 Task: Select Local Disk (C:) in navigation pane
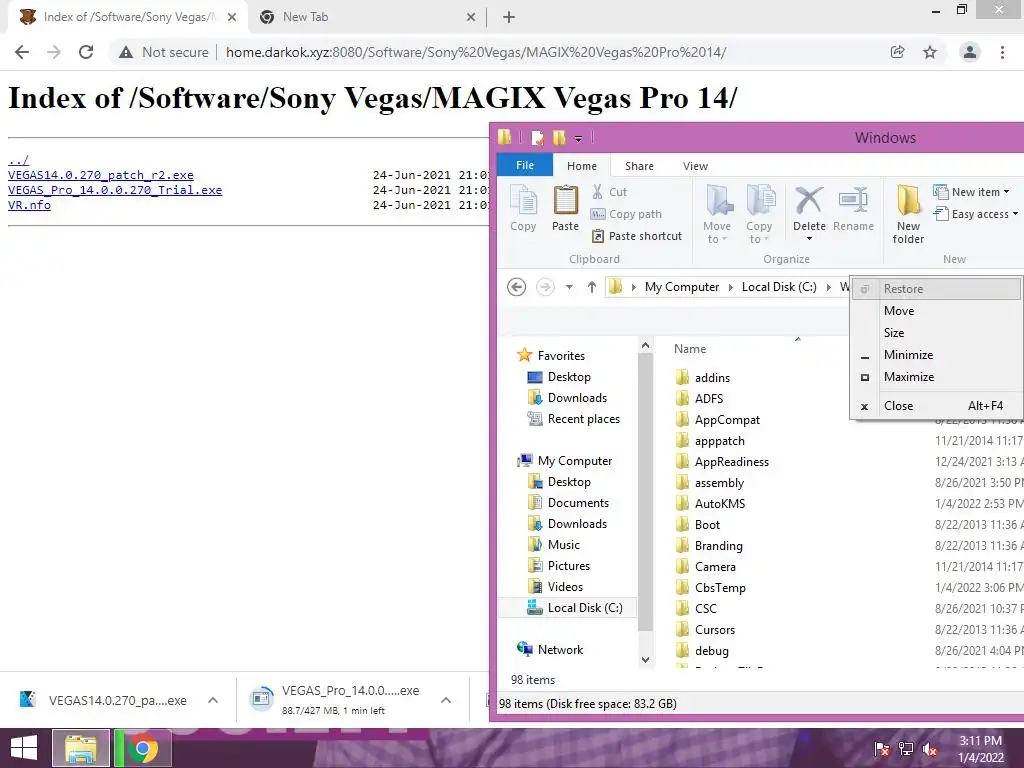[584, 608]
